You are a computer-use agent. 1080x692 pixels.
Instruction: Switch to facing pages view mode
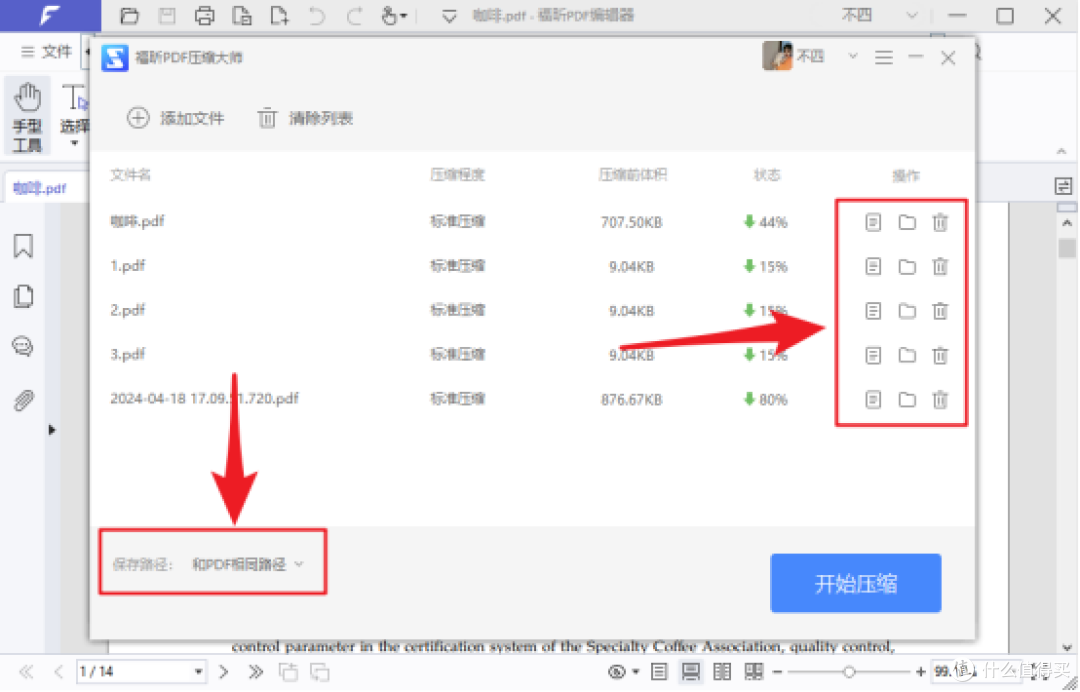coord(722,671)
